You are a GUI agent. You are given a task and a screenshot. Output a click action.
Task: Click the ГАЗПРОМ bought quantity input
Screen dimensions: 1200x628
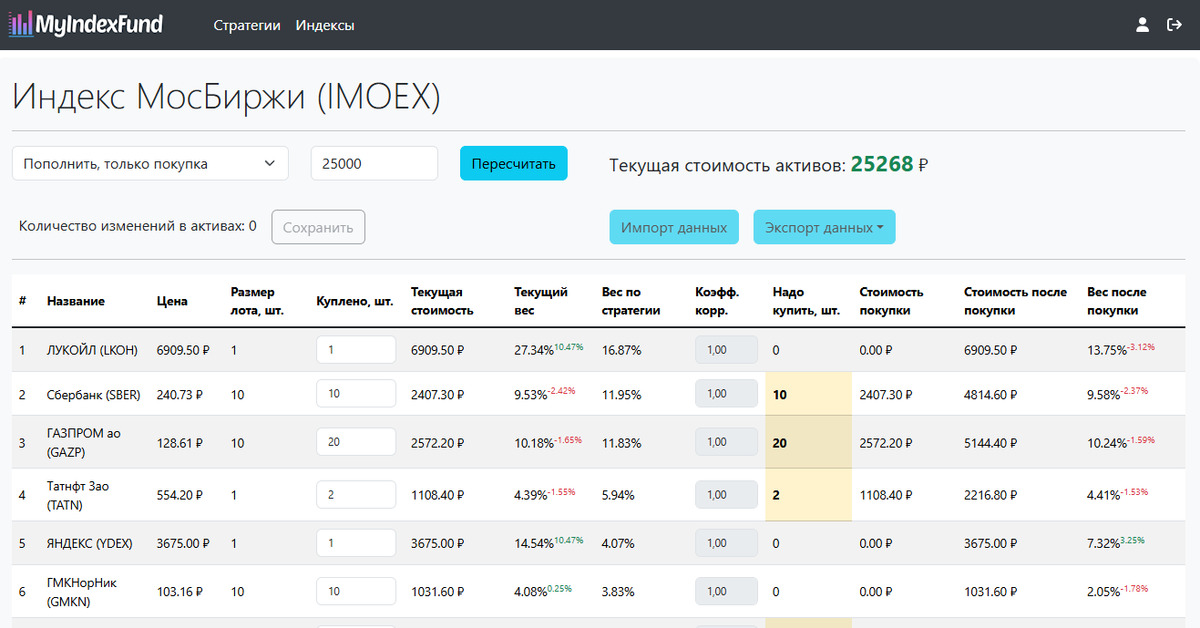(x=356, y=442)
